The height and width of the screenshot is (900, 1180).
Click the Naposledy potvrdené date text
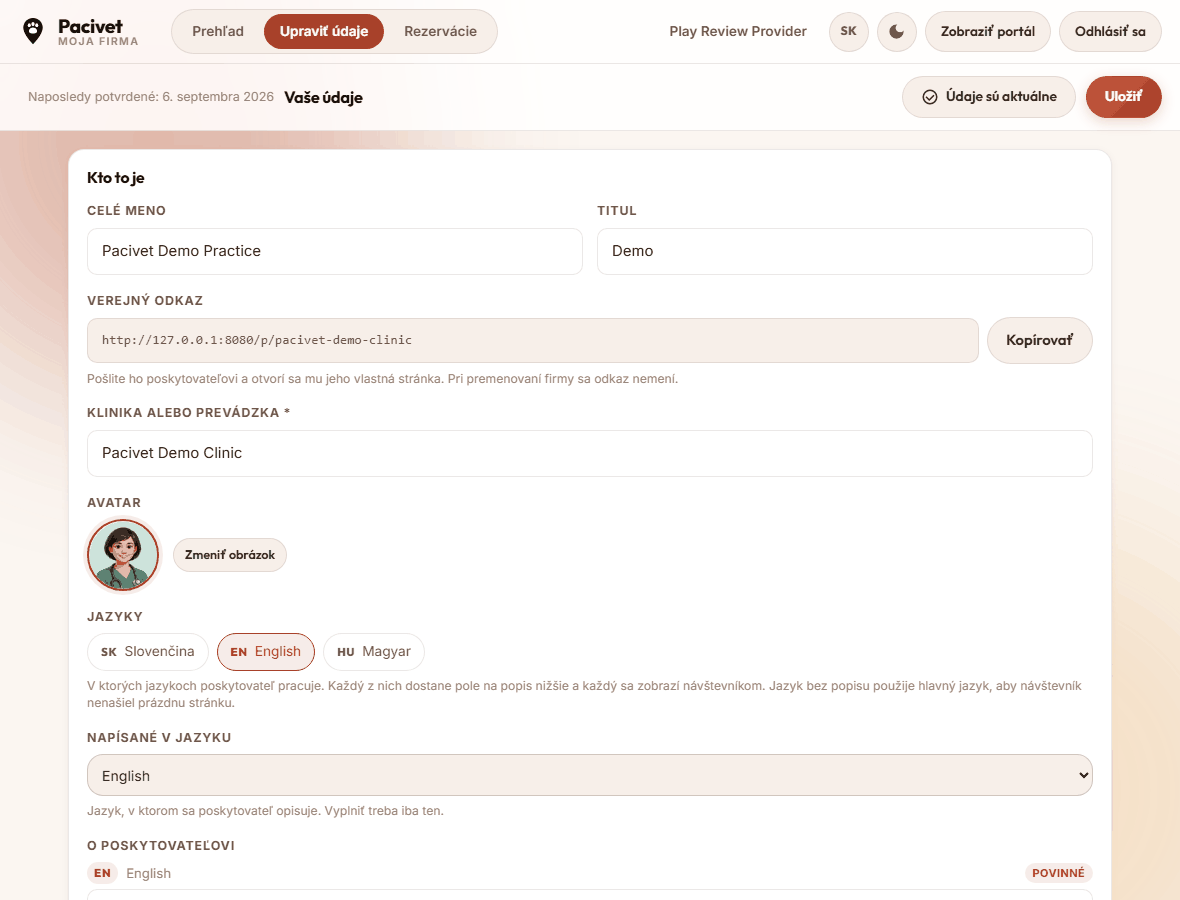tap(151, 97)
